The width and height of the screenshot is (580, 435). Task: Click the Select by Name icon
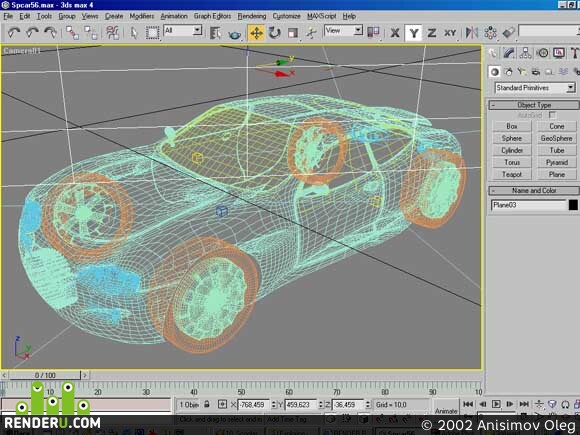pos(215,33)
